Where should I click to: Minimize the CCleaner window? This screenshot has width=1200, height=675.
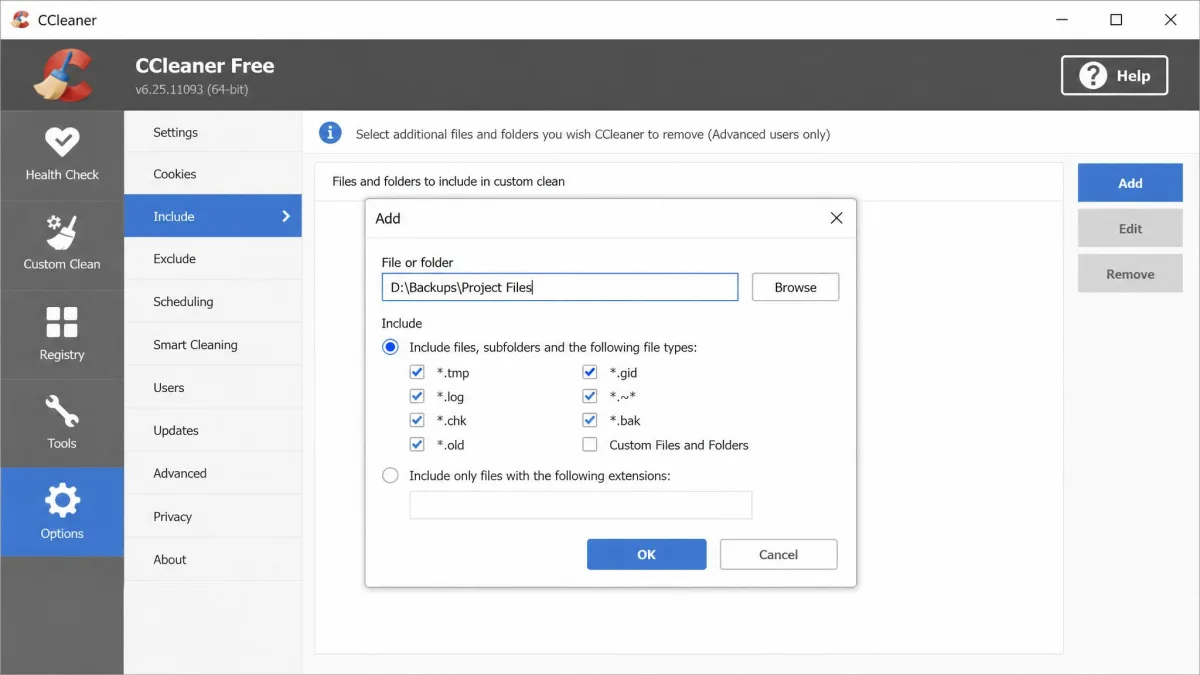pos(1062,19)
